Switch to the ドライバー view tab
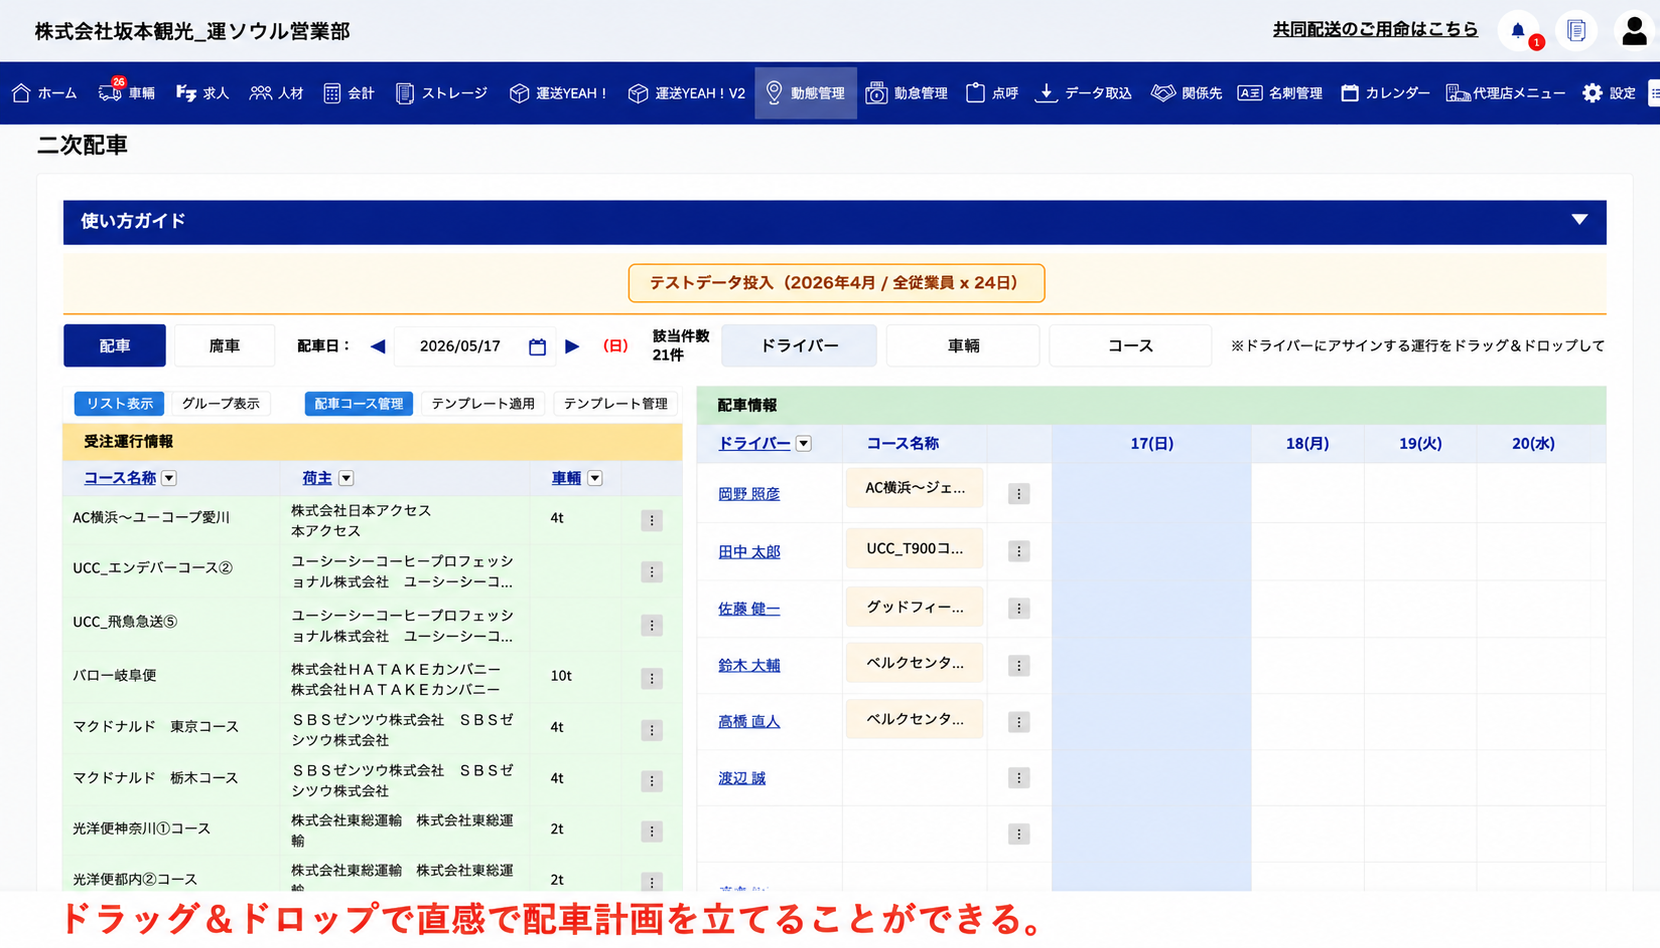Viewport: 1660px width, 948px height. pyautogui.click(x=799, y=346)
